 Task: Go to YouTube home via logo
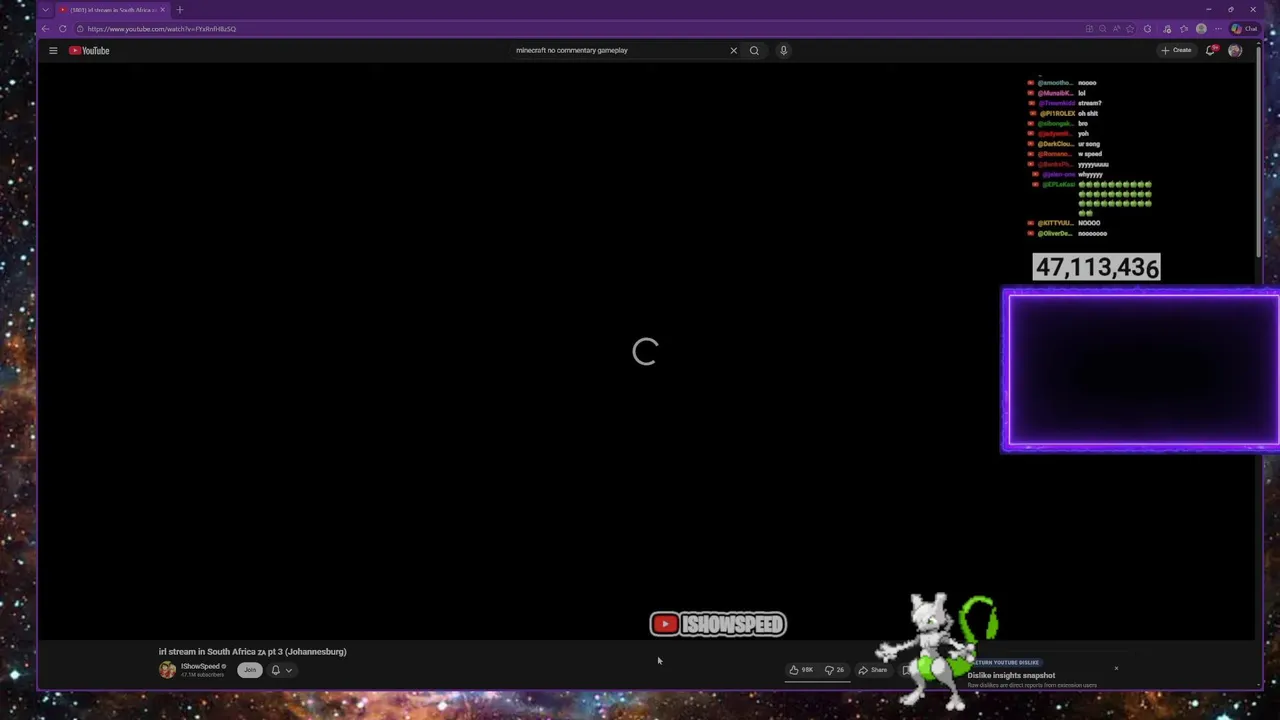[89, 50]
